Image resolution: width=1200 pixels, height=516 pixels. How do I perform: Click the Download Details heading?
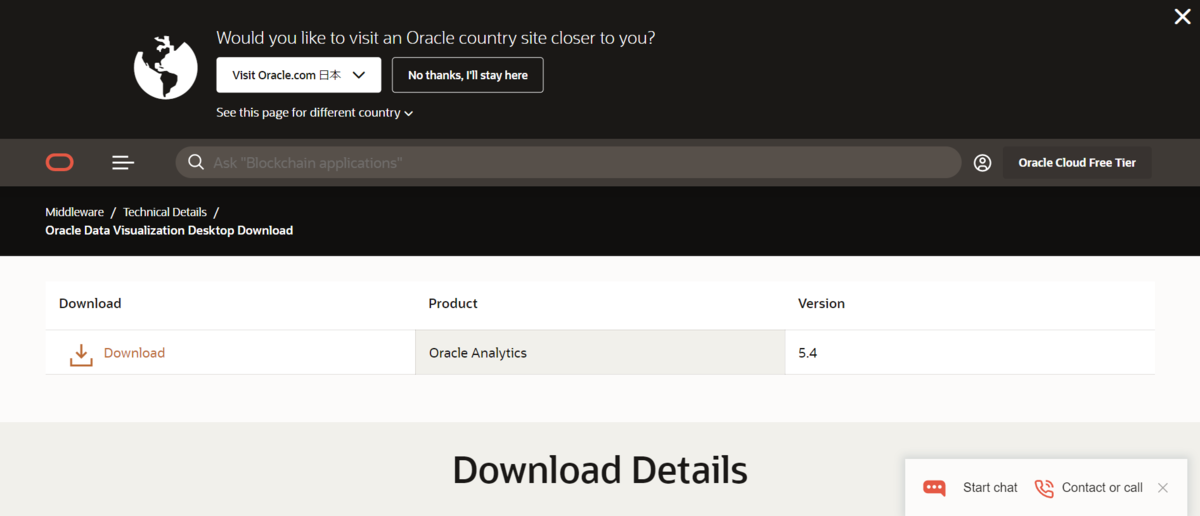pos(600,470)
